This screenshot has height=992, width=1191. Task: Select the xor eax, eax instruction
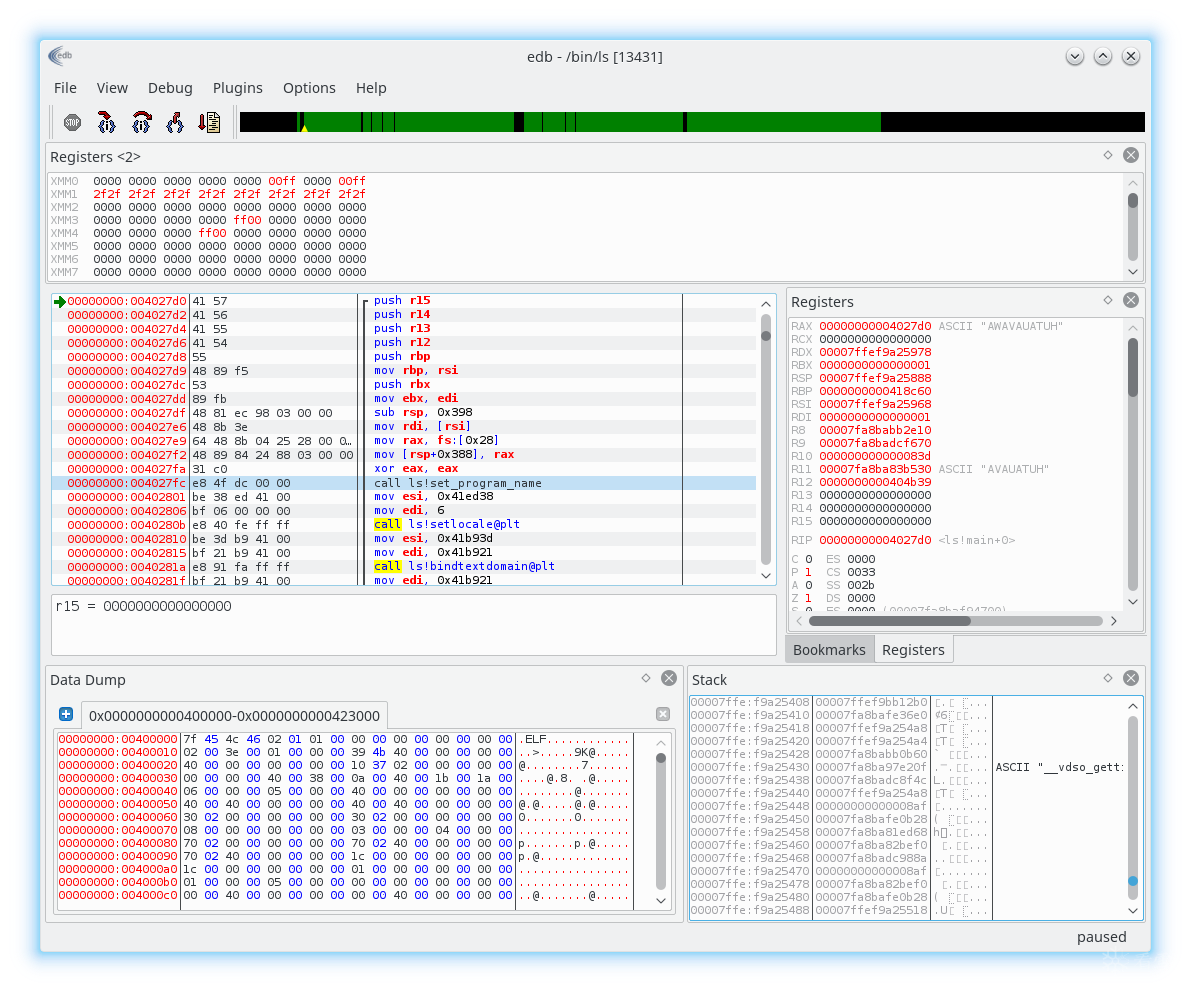coord(416,469)
